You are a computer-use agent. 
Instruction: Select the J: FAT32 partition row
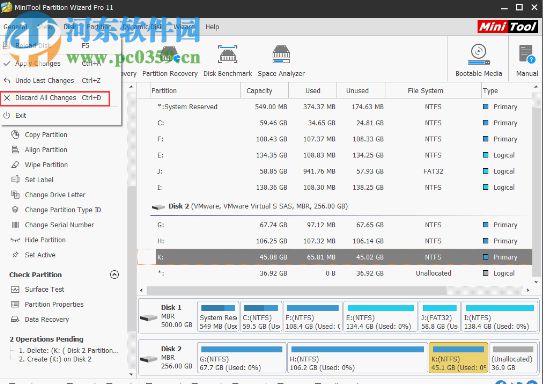point(341,171)
